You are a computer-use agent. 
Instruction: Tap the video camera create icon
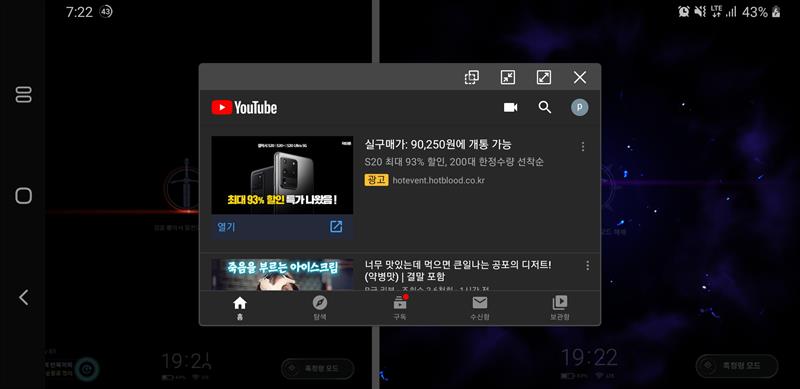pos(510,107)
